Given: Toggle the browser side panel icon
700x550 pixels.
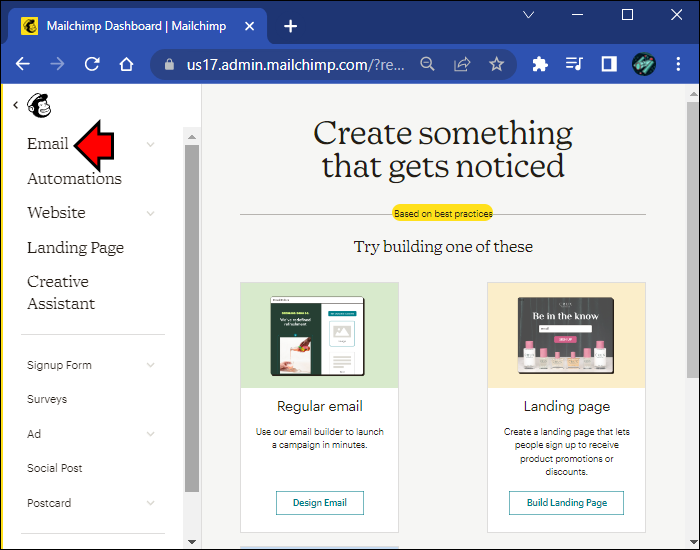Looking at the screenshot, I should [609, 64].
